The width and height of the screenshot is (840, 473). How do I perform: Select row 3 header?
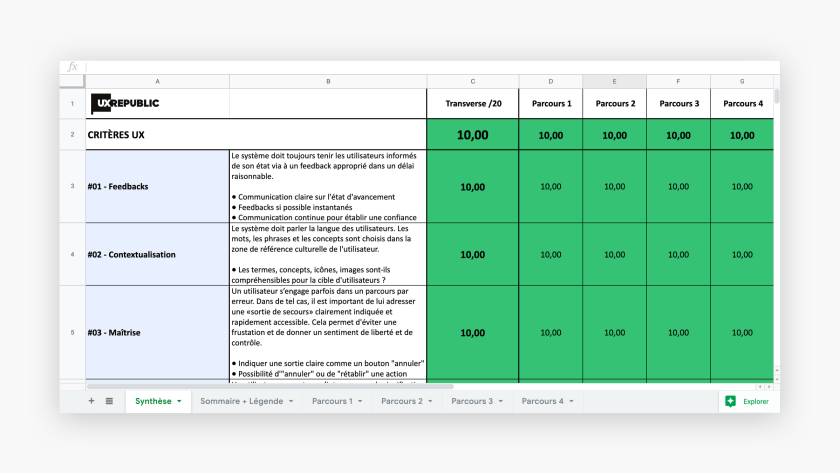point(72,186)
